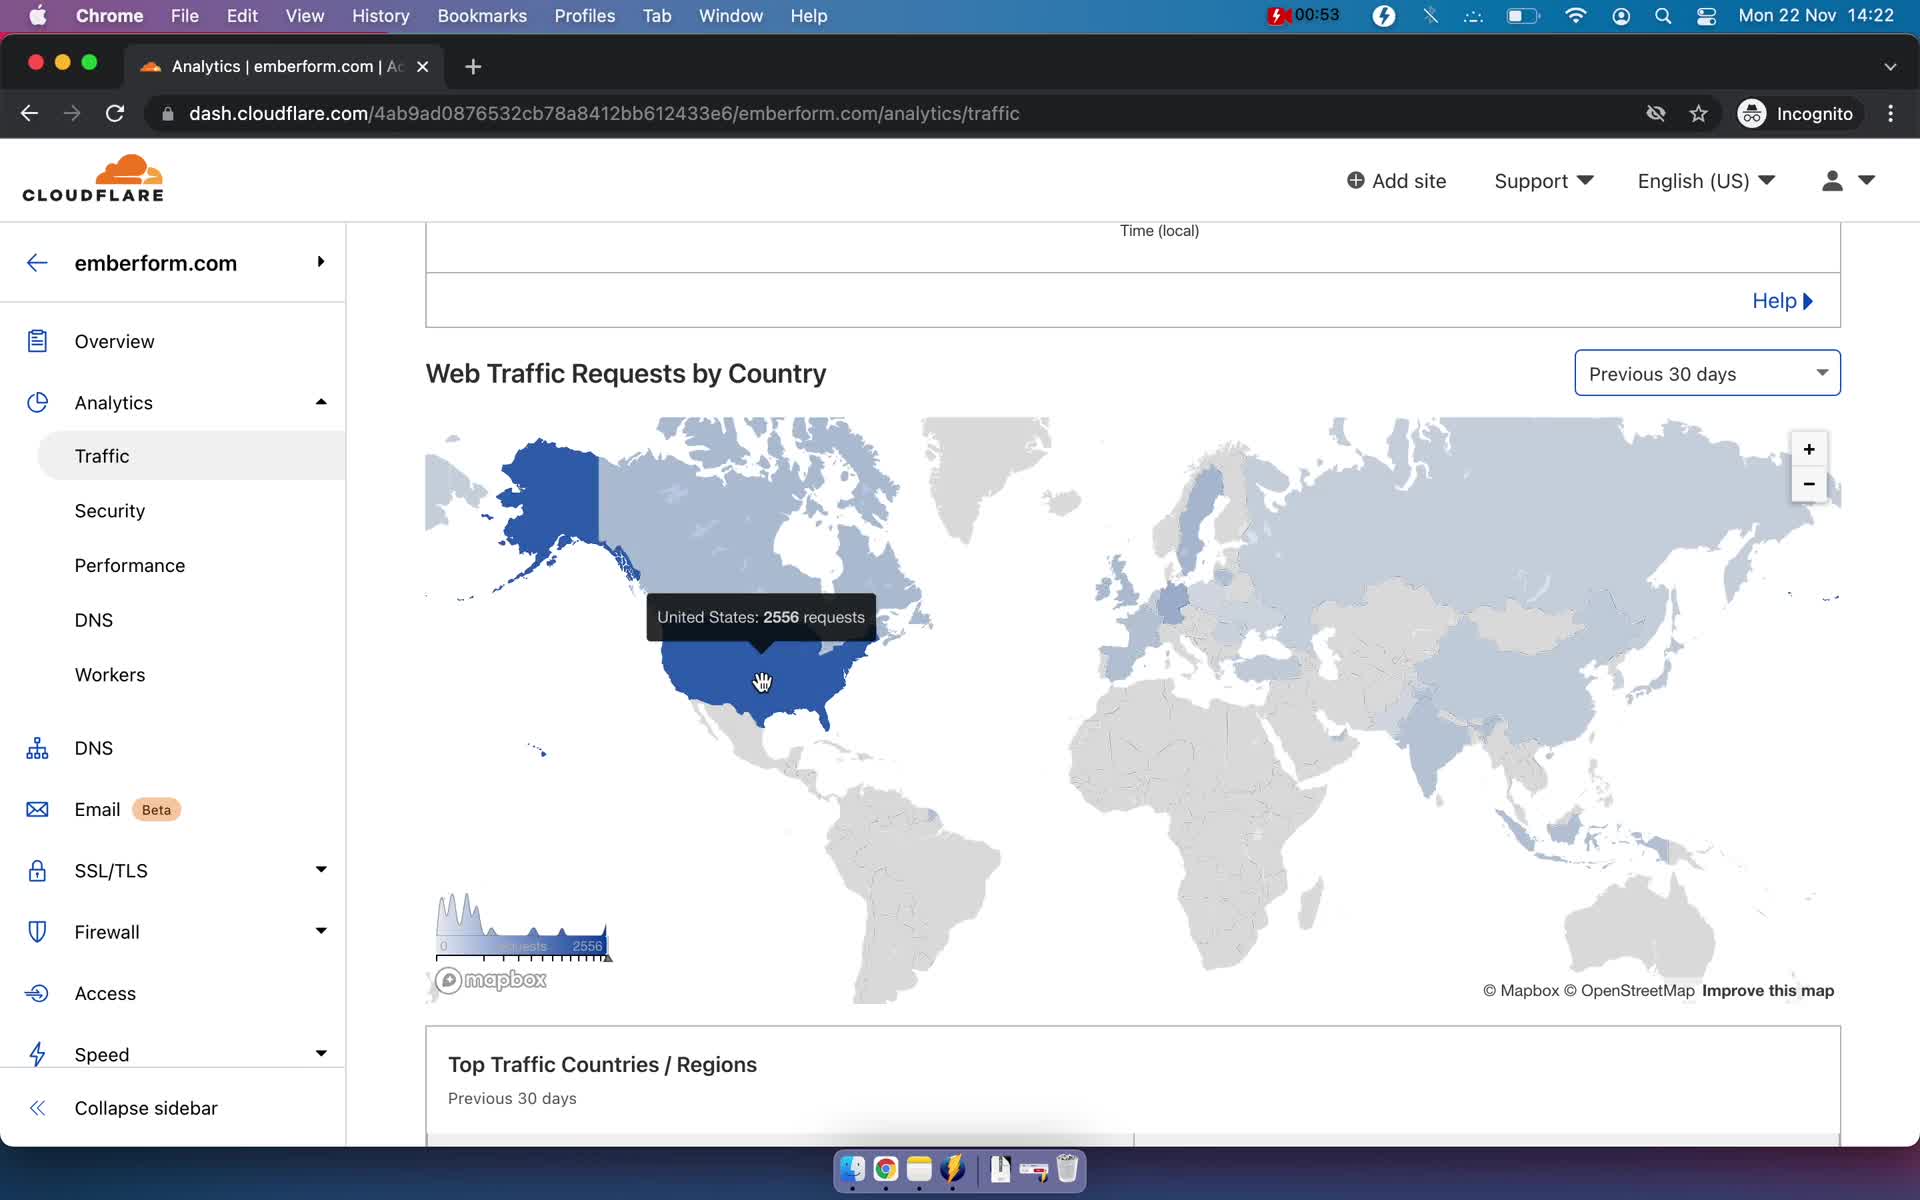This screenshot has width=1920, height=1200.
Task: Select the Security analytics icon
Action: [111, 510]
